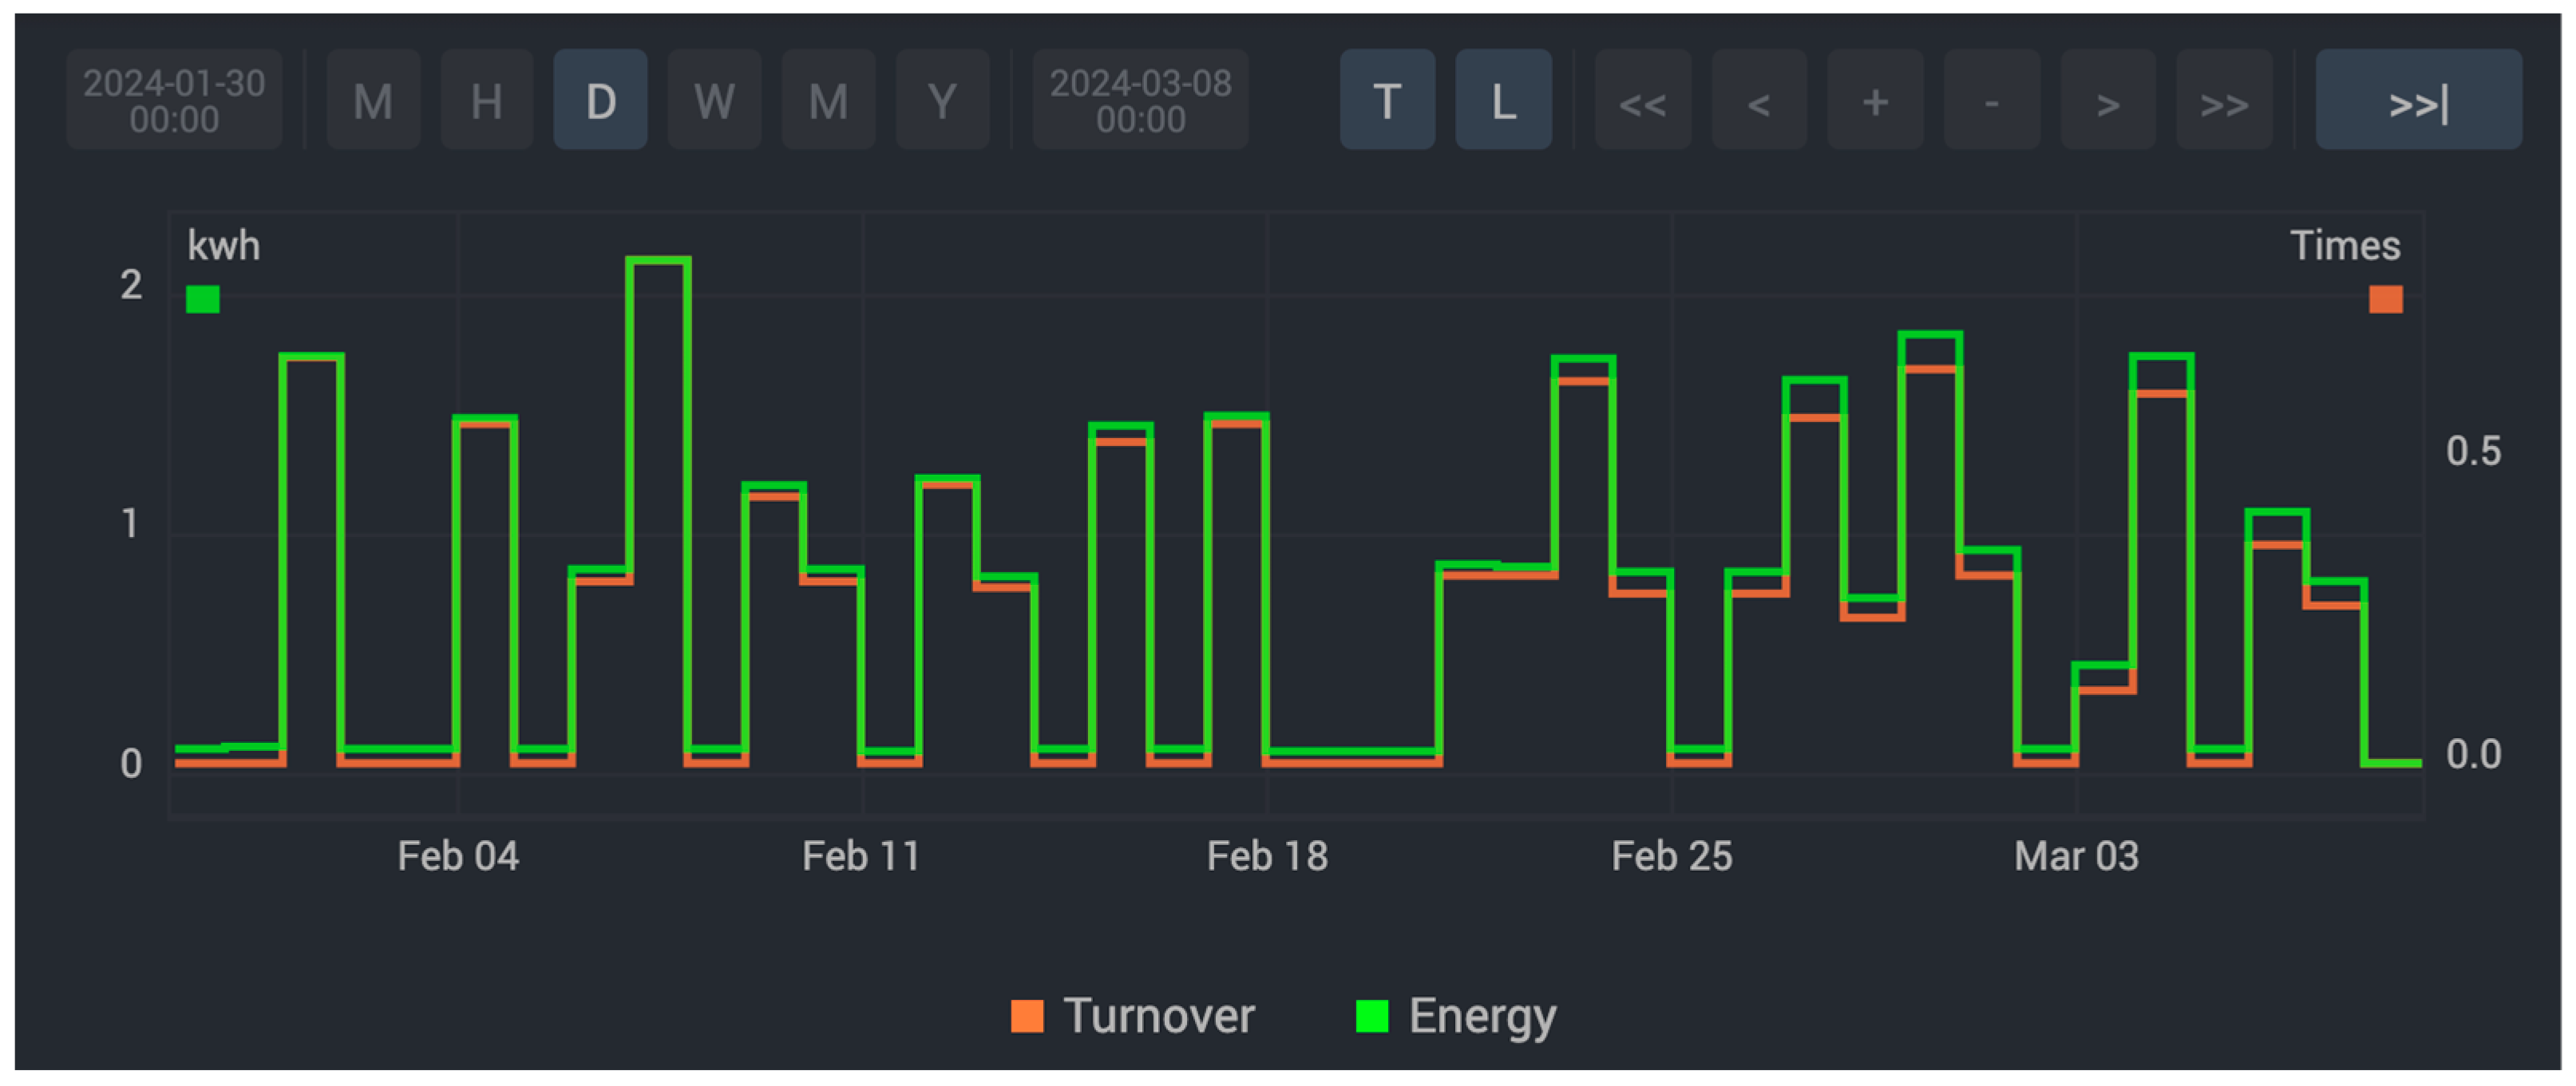Select the D day interval
This screenshot has height=1086, width=2576.
(x=600, y=101)
